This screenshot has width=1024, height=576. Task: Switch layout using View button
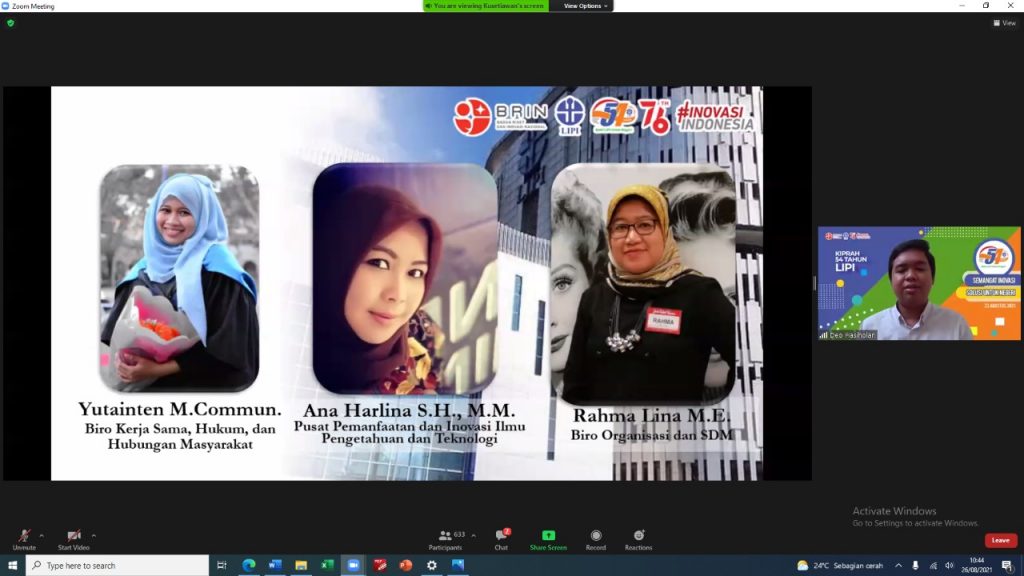[x=1004, y=23]
